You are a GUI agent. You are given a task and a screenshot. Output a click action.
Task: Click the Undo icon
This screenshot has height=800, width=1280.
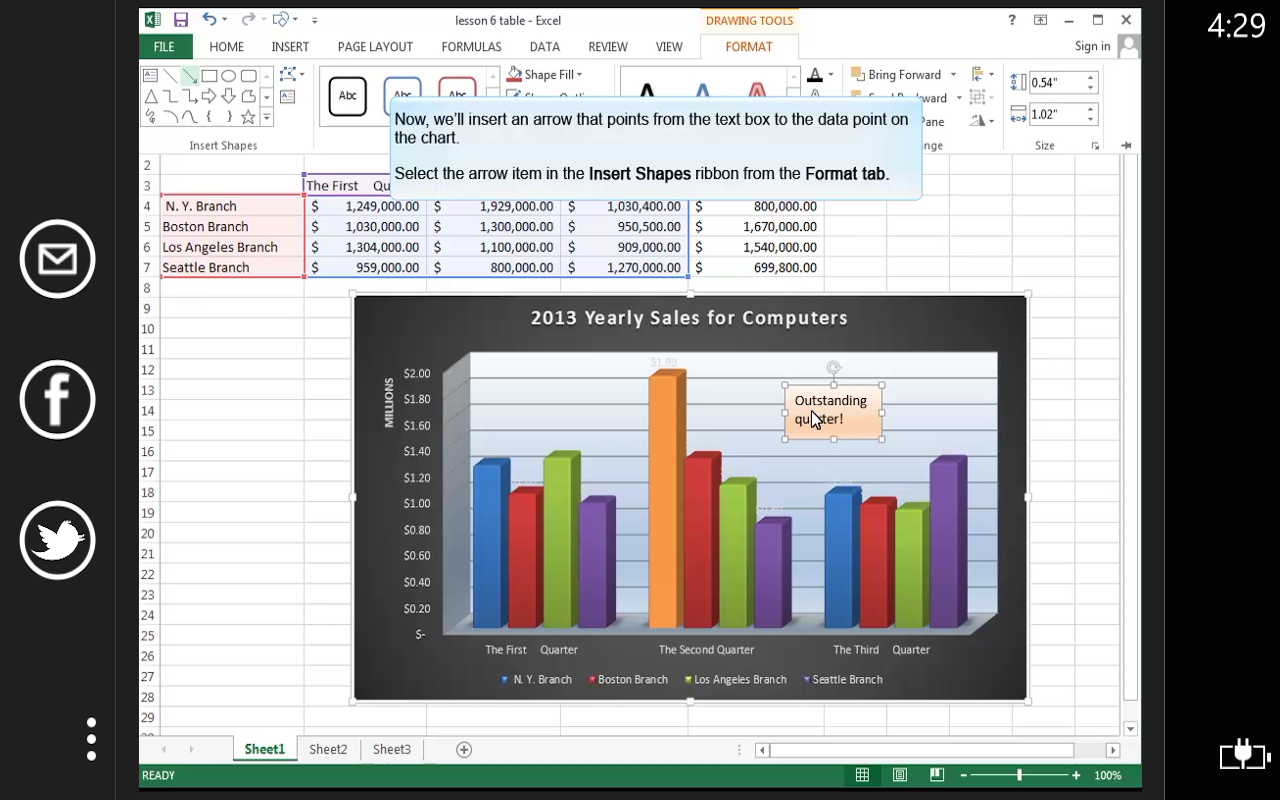(x=208, y=19)
